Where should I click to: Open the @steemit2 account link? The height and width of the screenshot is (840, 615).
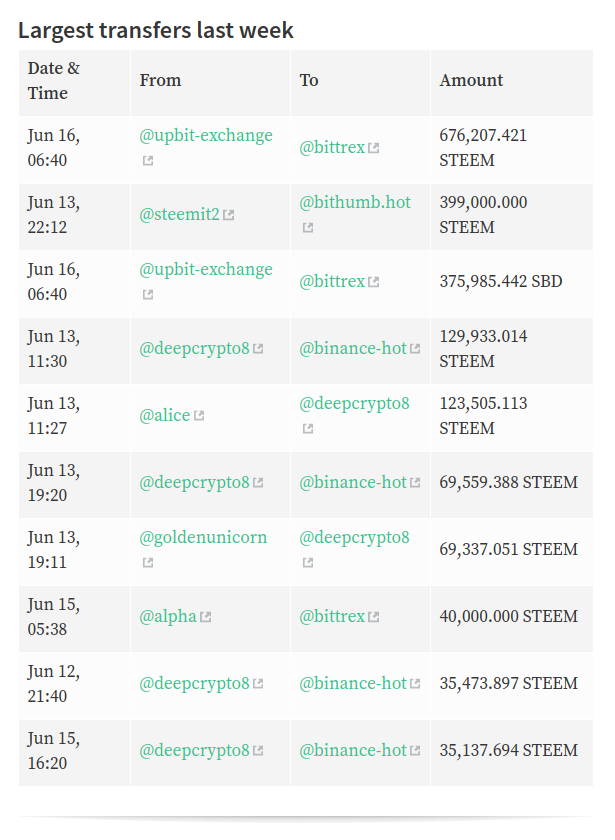point(179,214)
